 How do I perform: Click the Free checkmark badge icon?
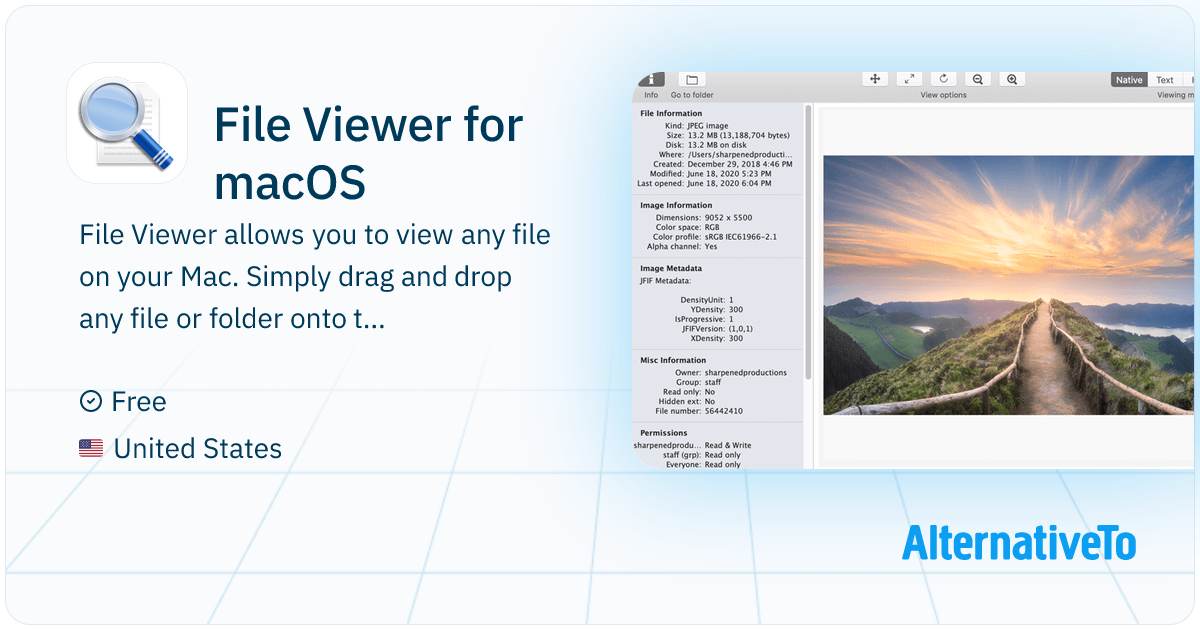pos(90,401)
